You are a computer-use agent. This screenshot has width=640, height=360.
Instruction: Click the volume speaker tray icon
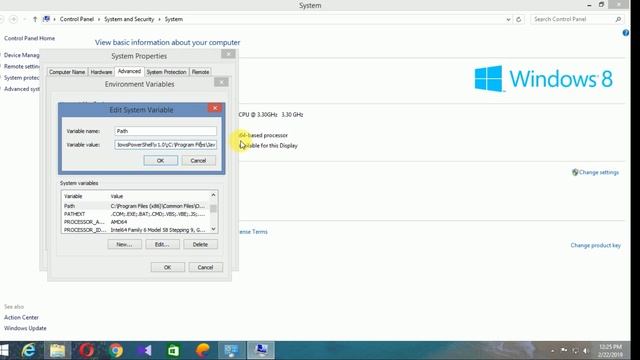coord(586,351)
